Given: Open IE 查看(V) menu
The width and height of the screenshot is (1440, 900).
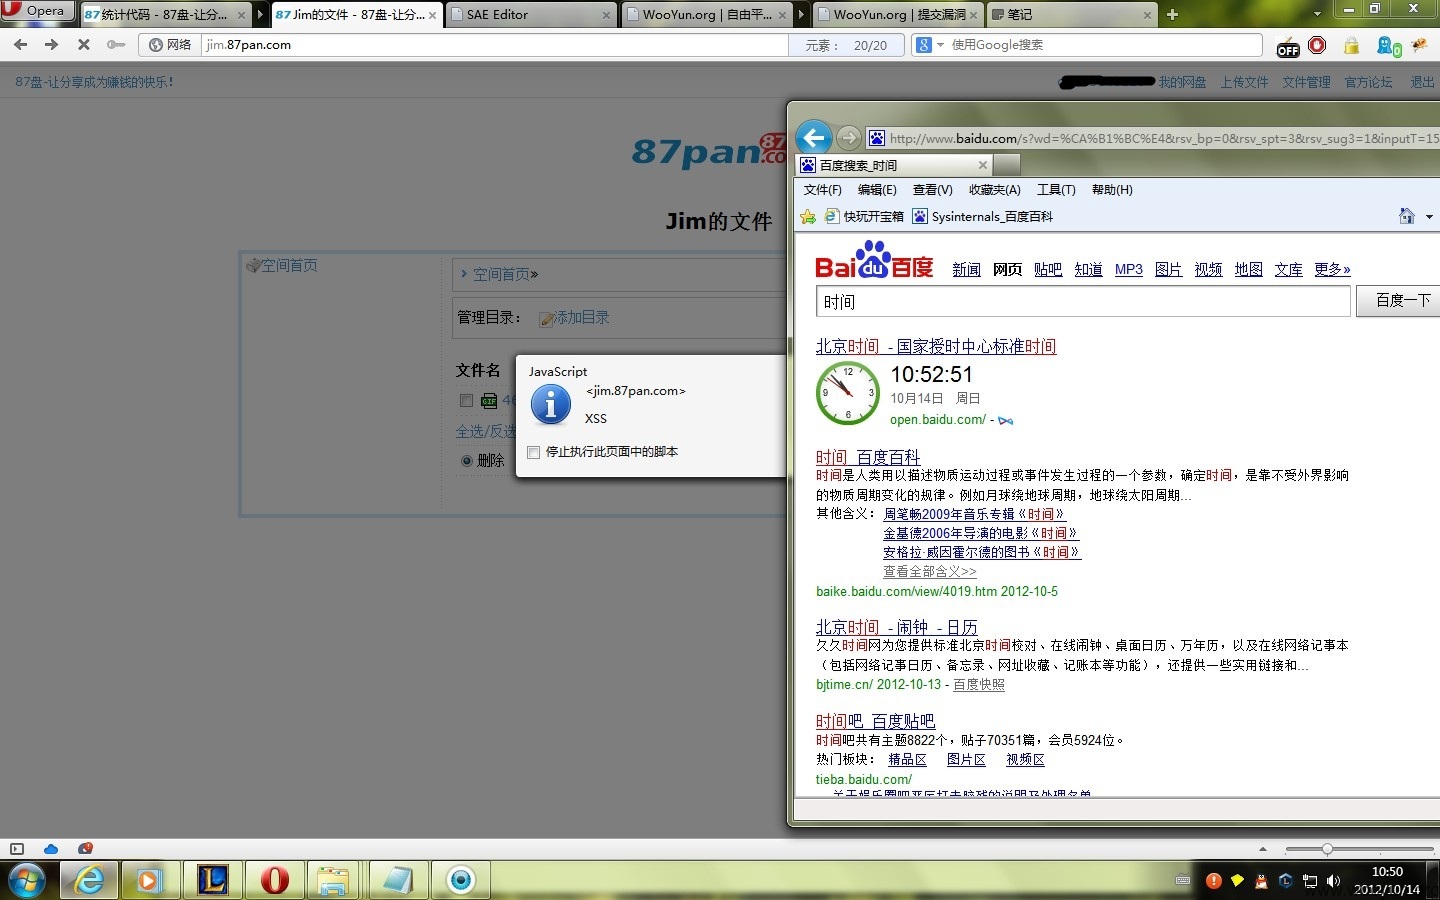Looking at the screenshot, I should pos(932,190).
